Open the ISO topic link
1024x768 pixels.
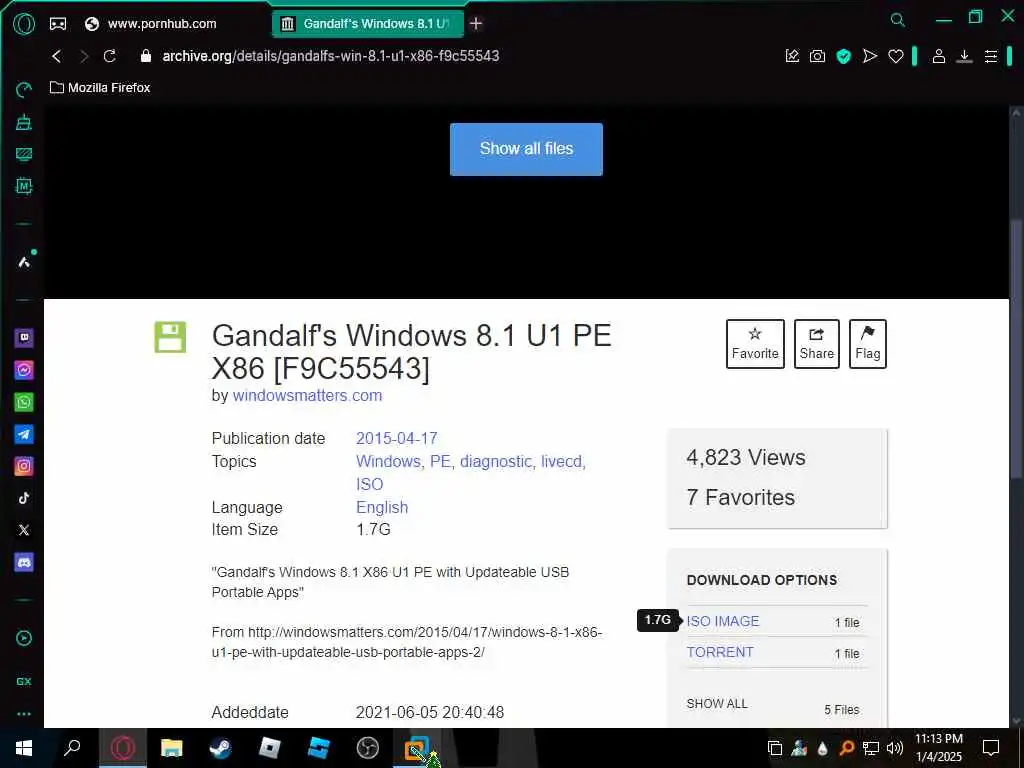[x=370, y=485]
